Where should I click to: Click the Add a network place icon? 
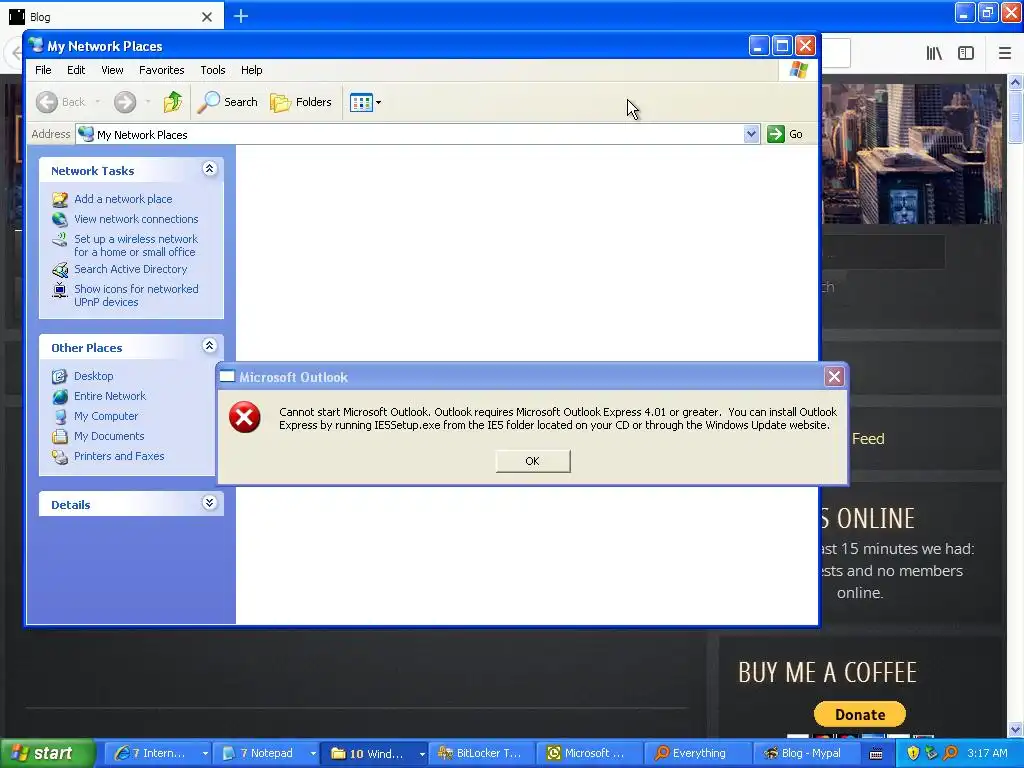[59, 199]
